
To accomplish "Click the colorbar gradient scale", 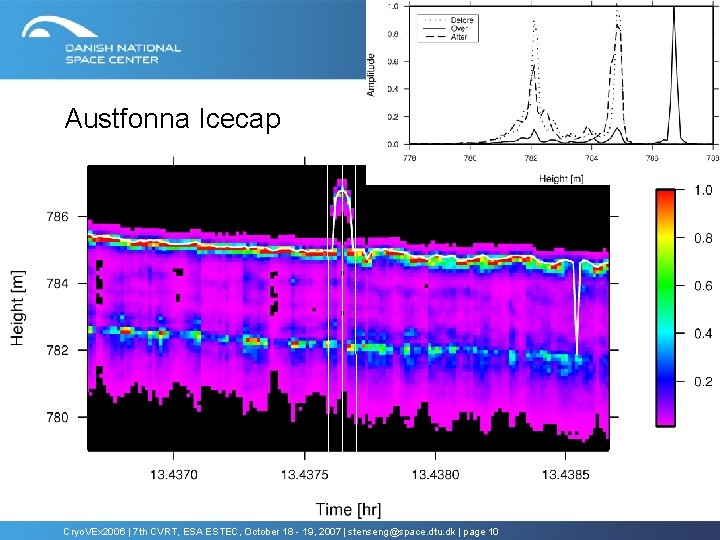I will pos(665,308).
